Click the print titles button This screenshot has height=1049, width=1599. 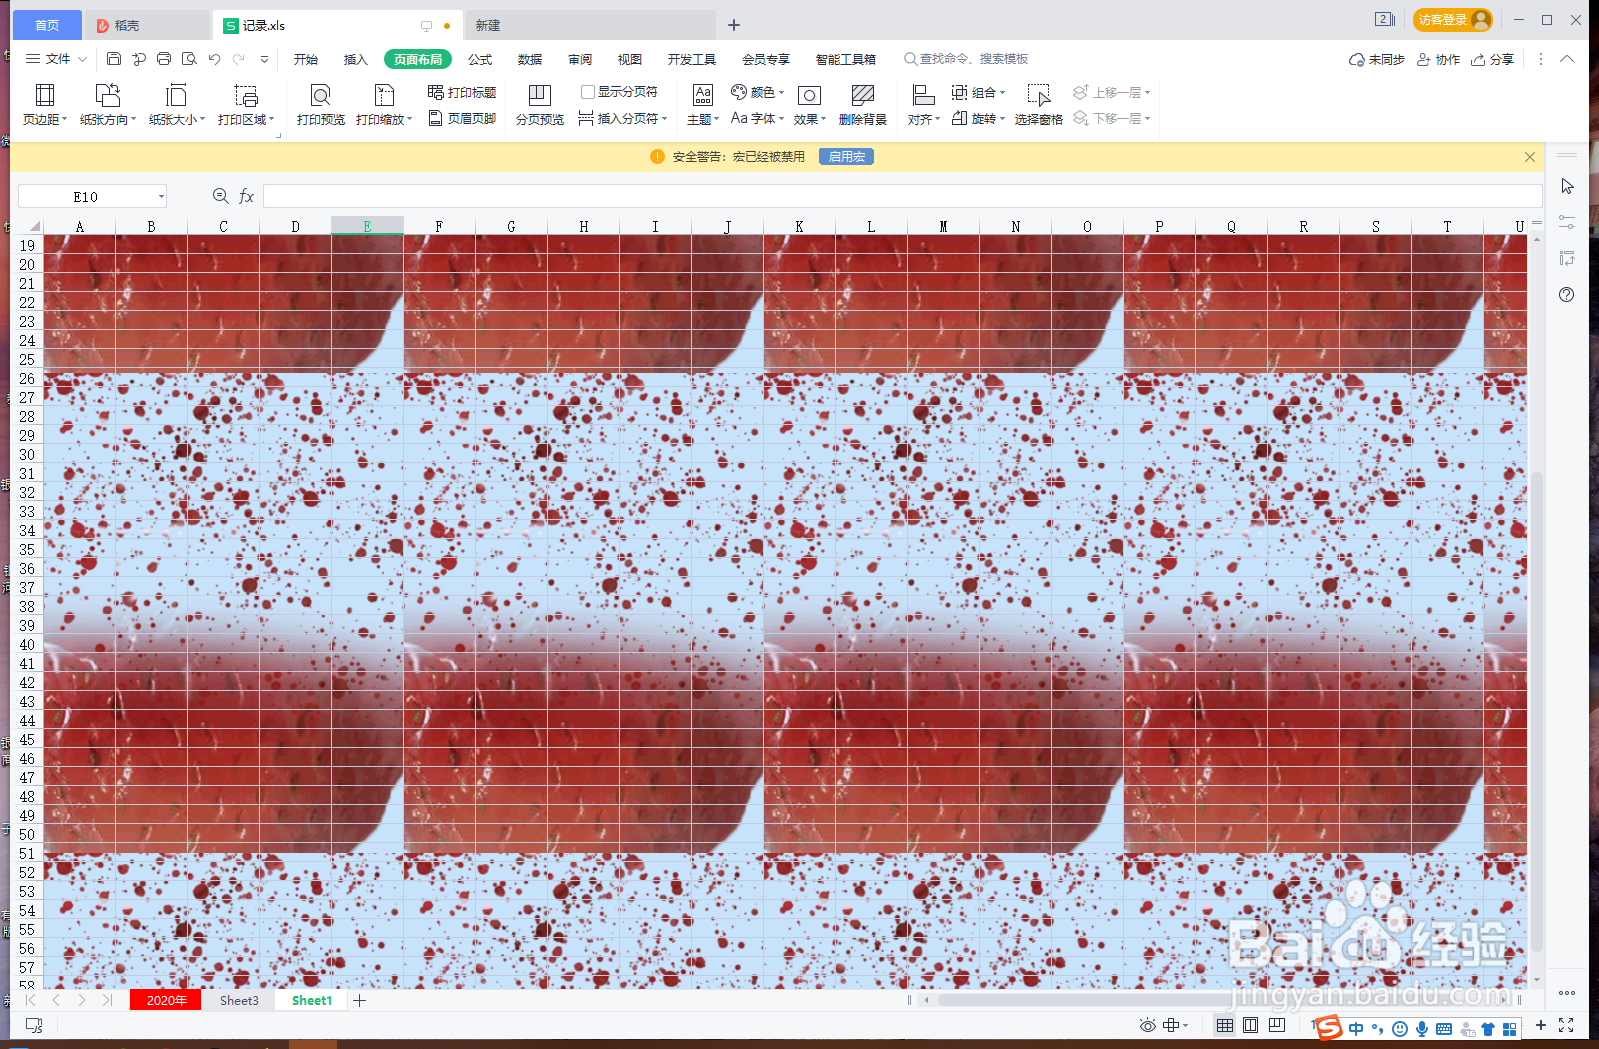pos(462,92)
